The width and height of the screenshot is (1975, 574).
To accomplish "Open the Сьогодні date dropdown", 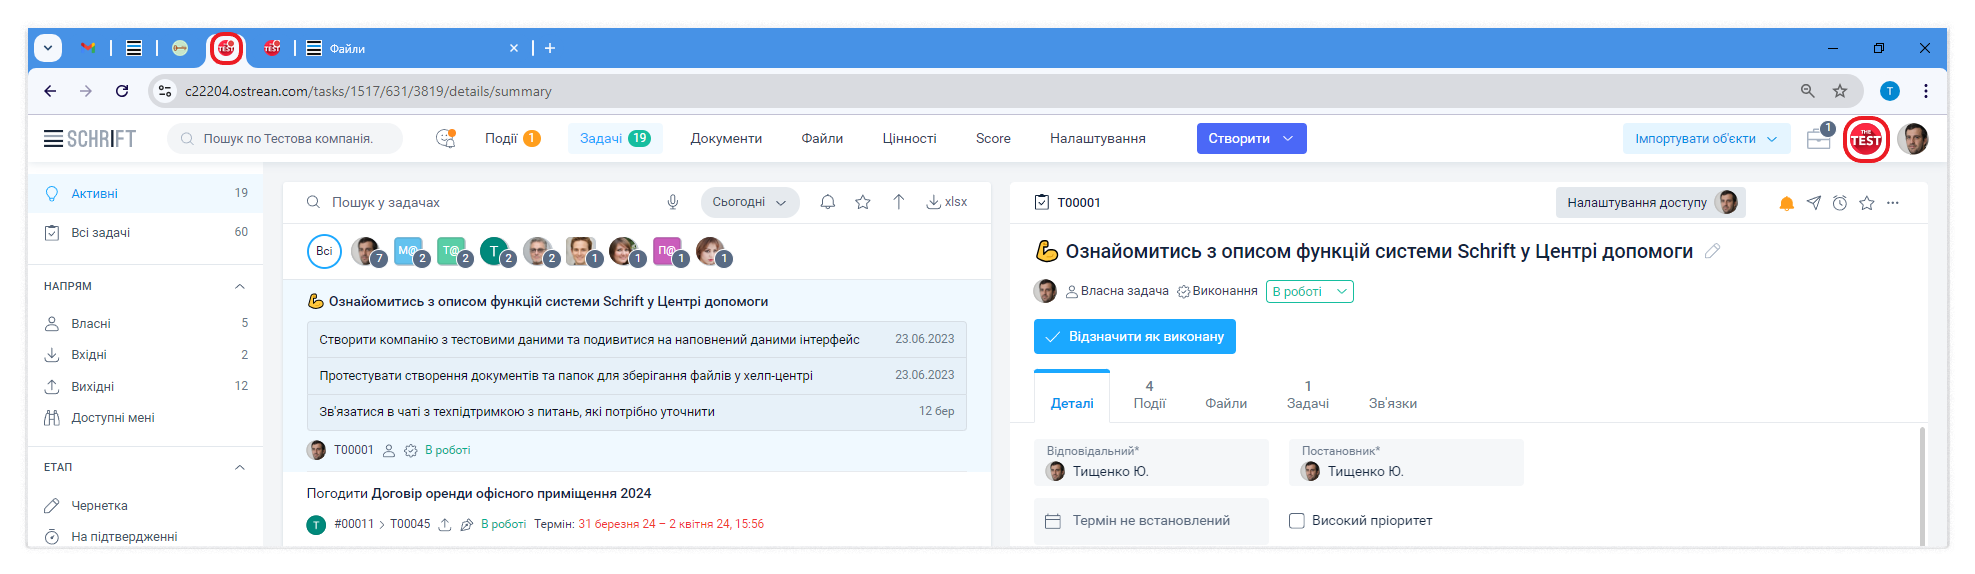I will 749,202.
